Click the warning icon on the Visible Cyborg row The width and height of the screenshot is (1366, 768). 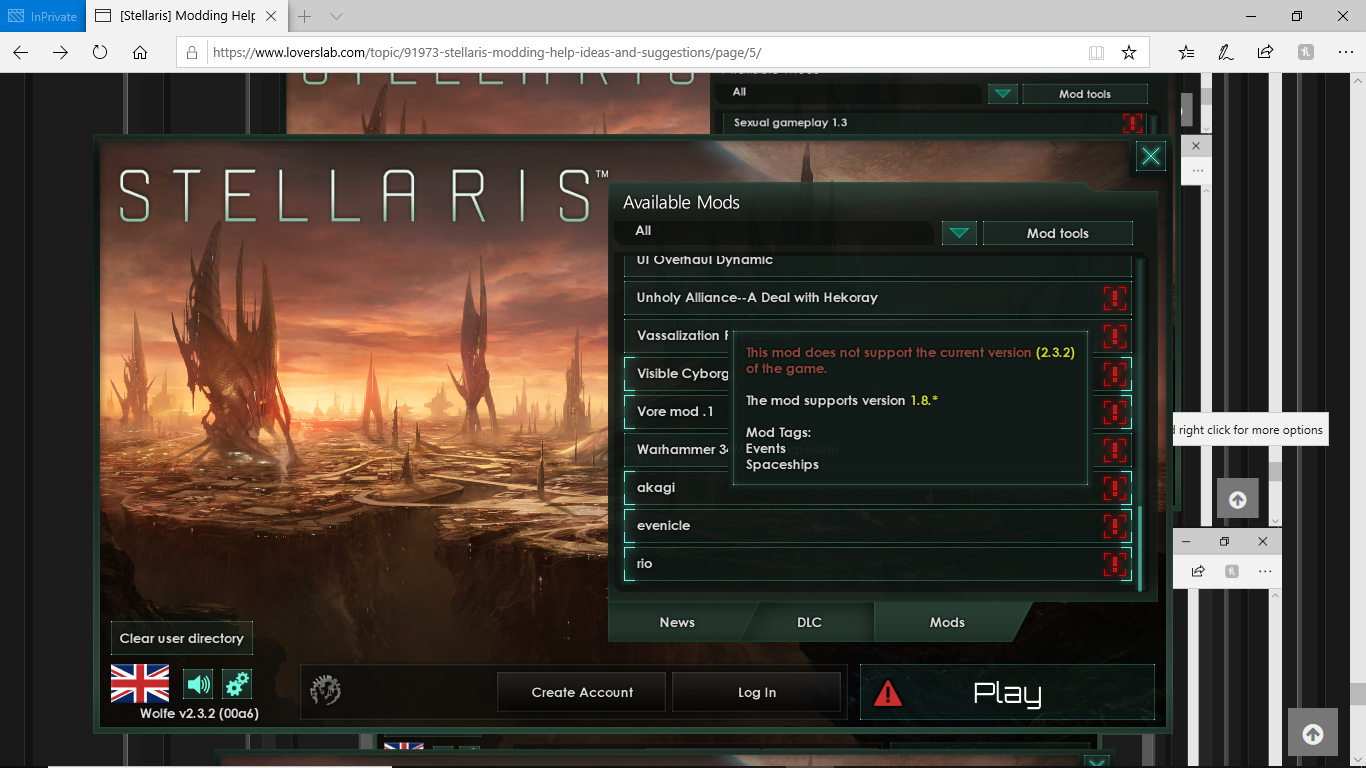point(1114,374)
